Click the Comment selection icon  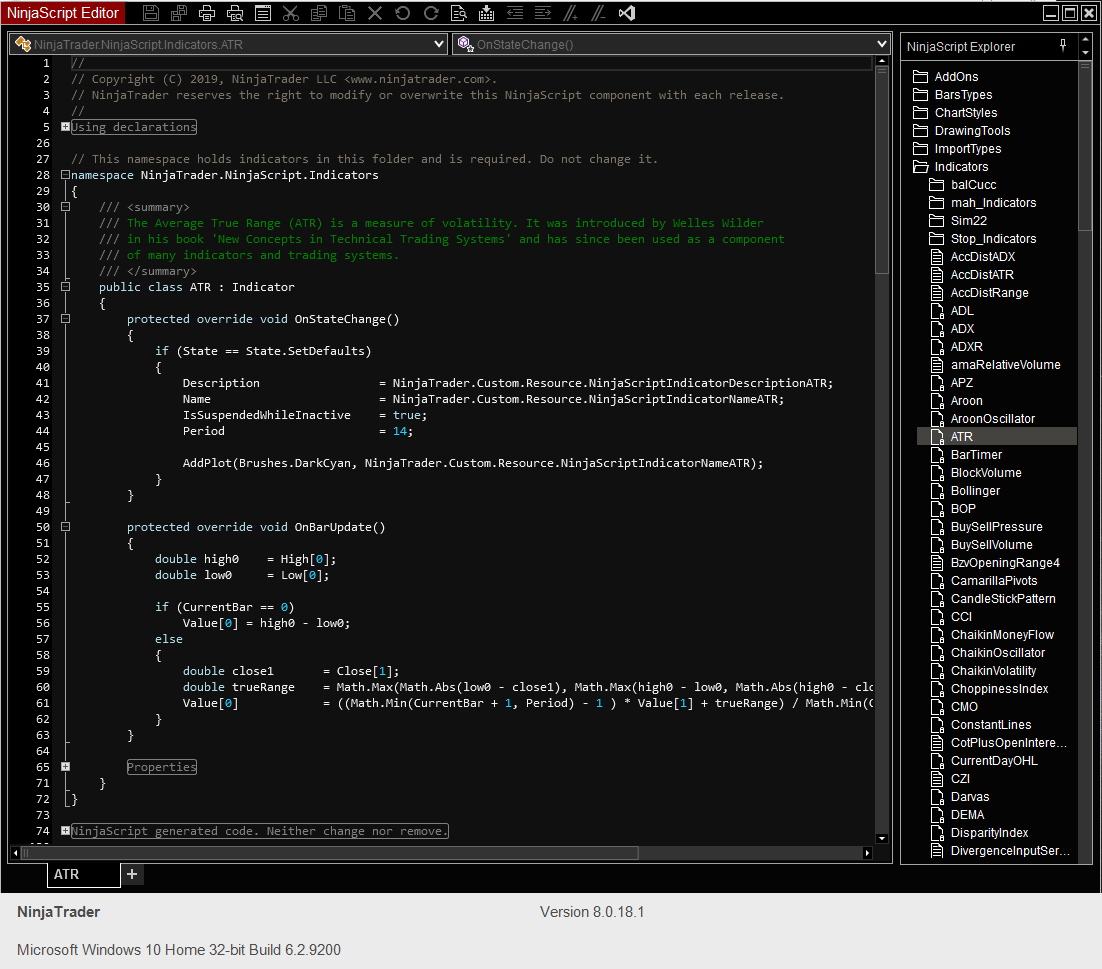click(571, 13)
